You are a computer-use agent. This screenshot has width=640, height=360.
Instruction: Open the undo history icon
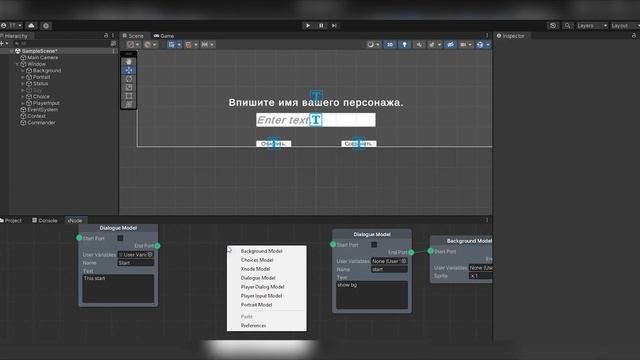point(553,26)
